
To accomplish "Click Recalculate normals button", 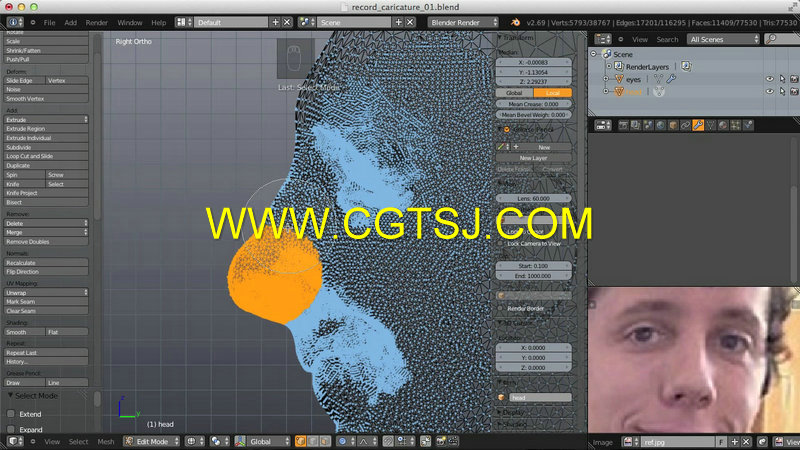I will click(x=46, y=262).
